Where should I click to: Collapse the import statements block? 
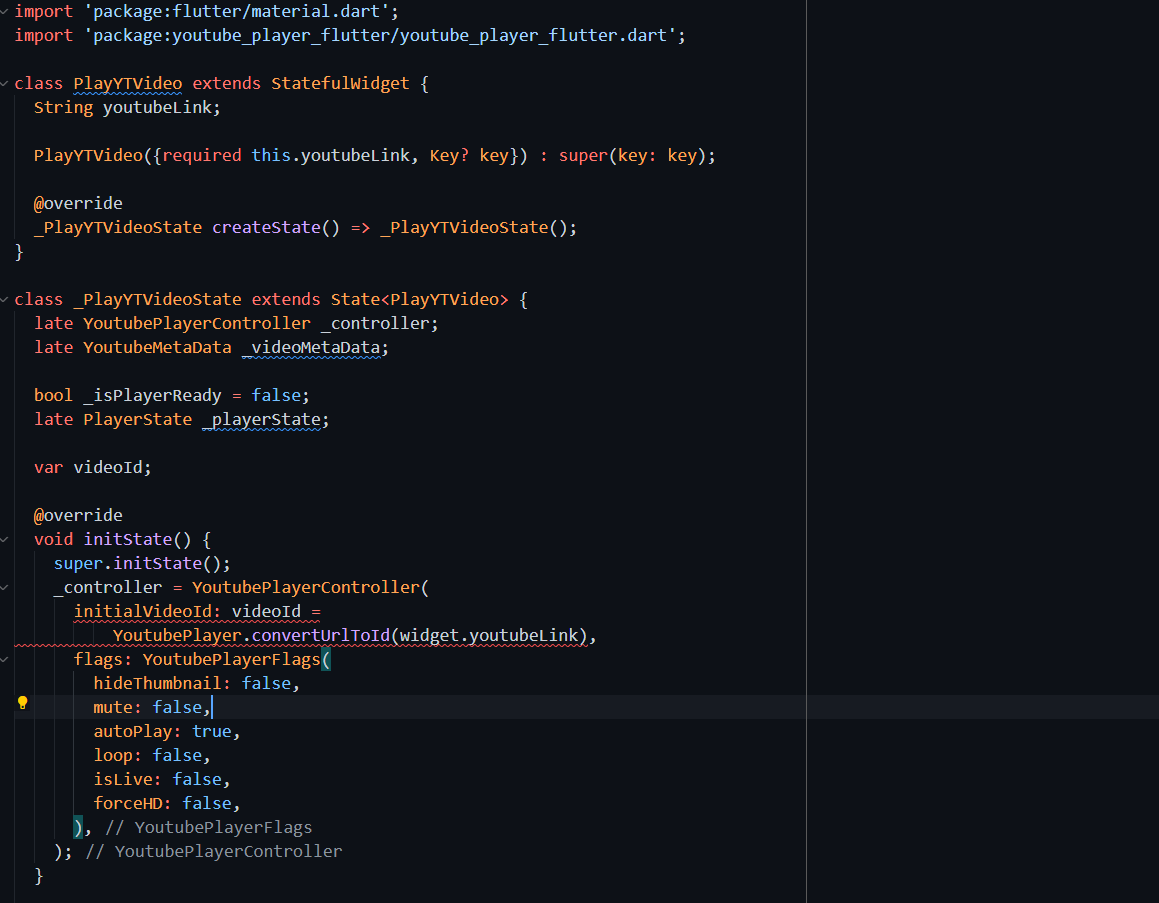click(6, 11)
